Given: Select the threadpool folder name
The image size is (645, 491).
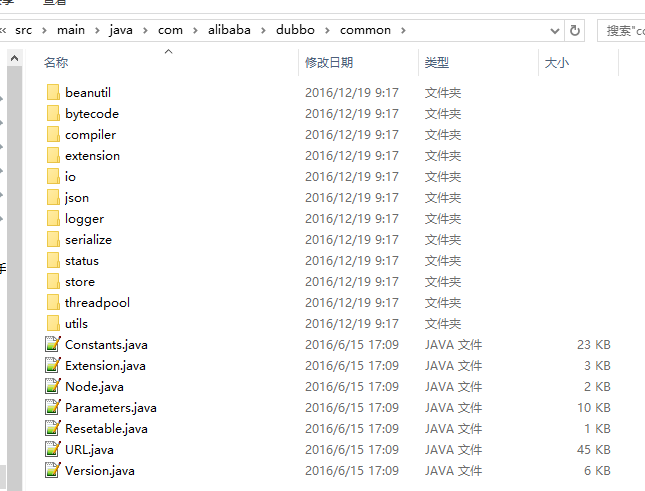Looking at the screenshot, I should pos(97,303).
